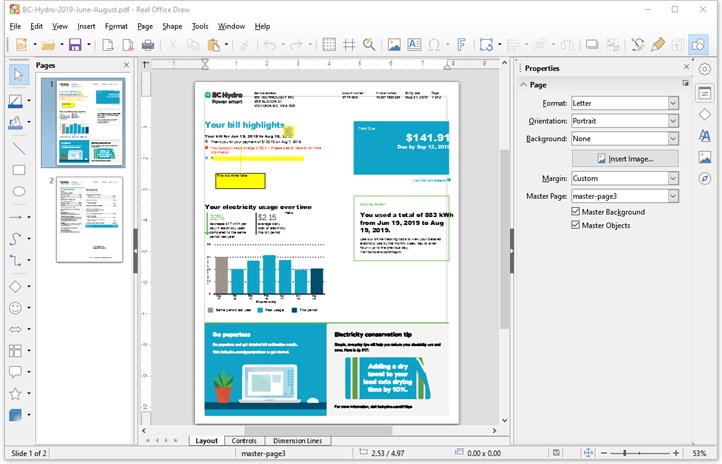Open the Navigator sidebar icon
Screen dimensions: 722x464
[x=705, y=178]
